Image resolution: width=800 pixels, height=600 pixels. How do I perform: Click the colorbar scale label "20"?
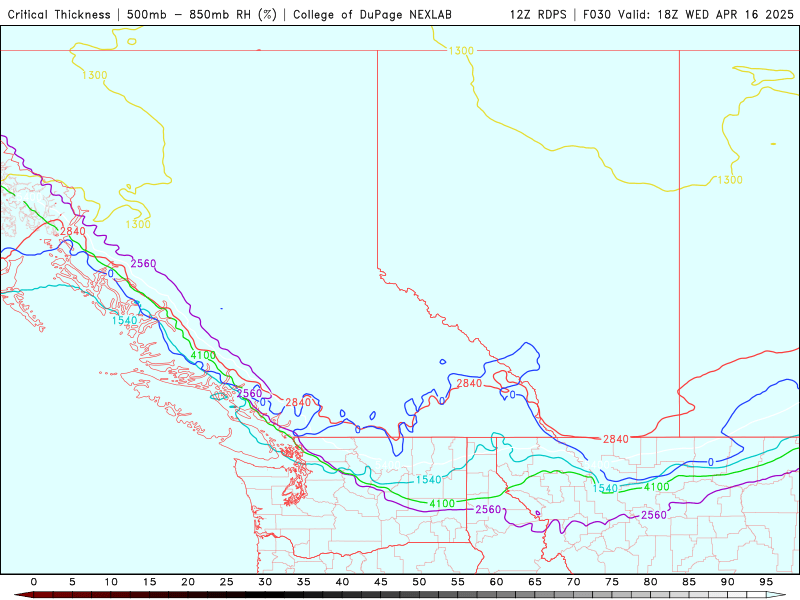click(x=188, y=582)
